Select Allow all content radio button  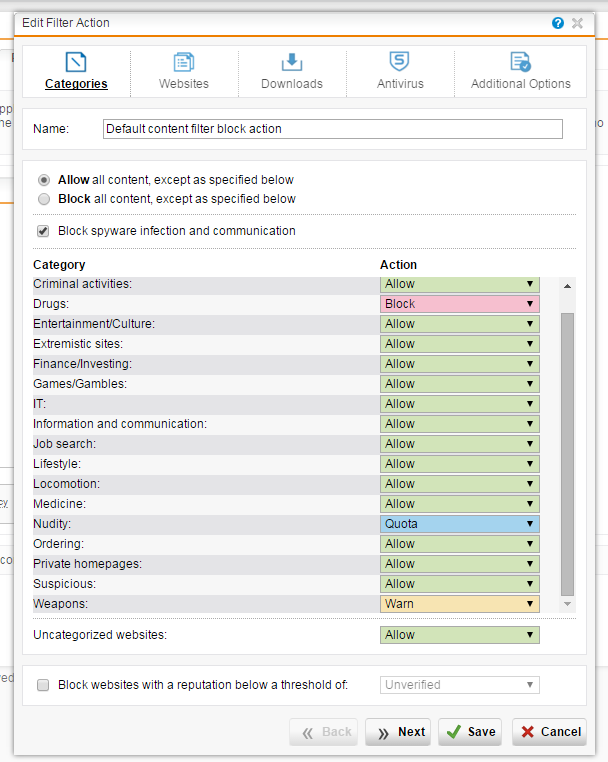coord(44,180)
